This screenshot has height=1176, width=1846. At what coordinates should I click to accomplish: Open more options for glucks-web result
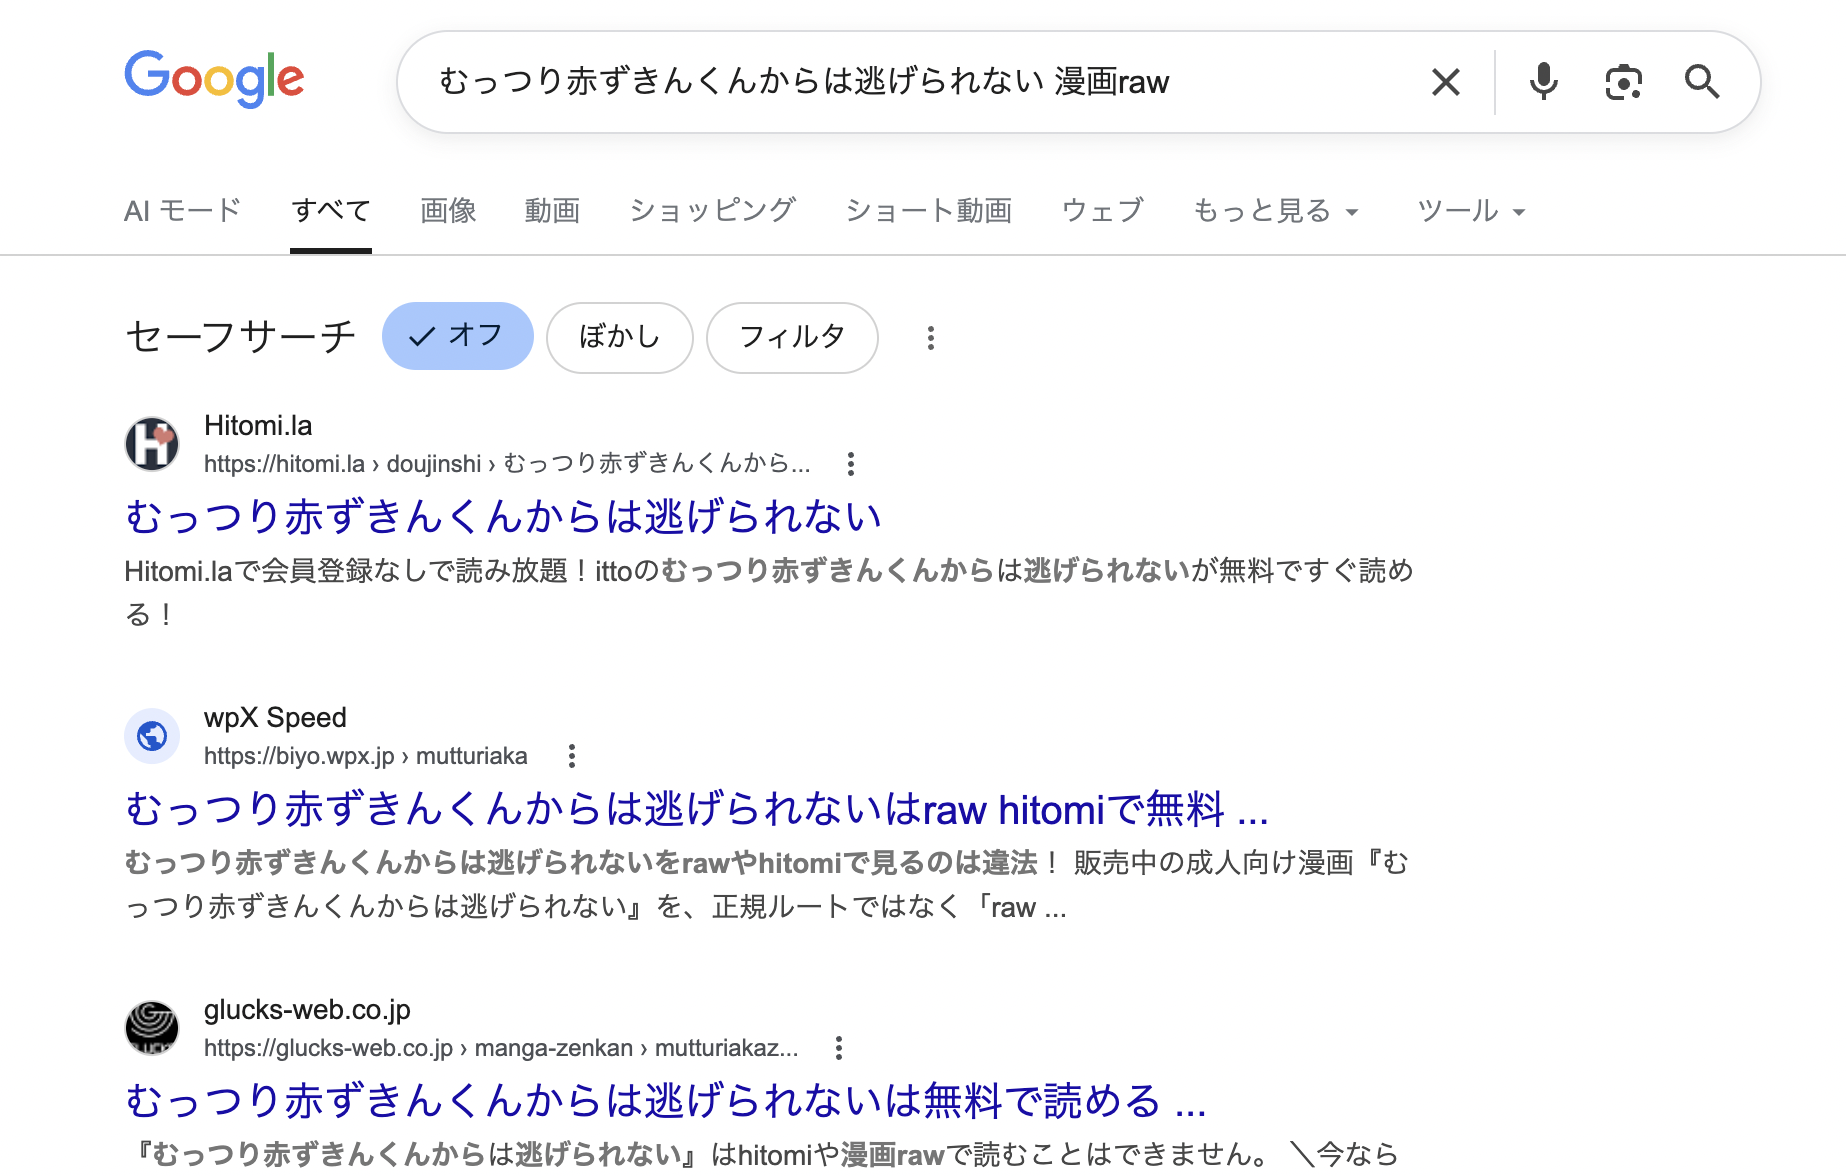[x=839, y=1048]
